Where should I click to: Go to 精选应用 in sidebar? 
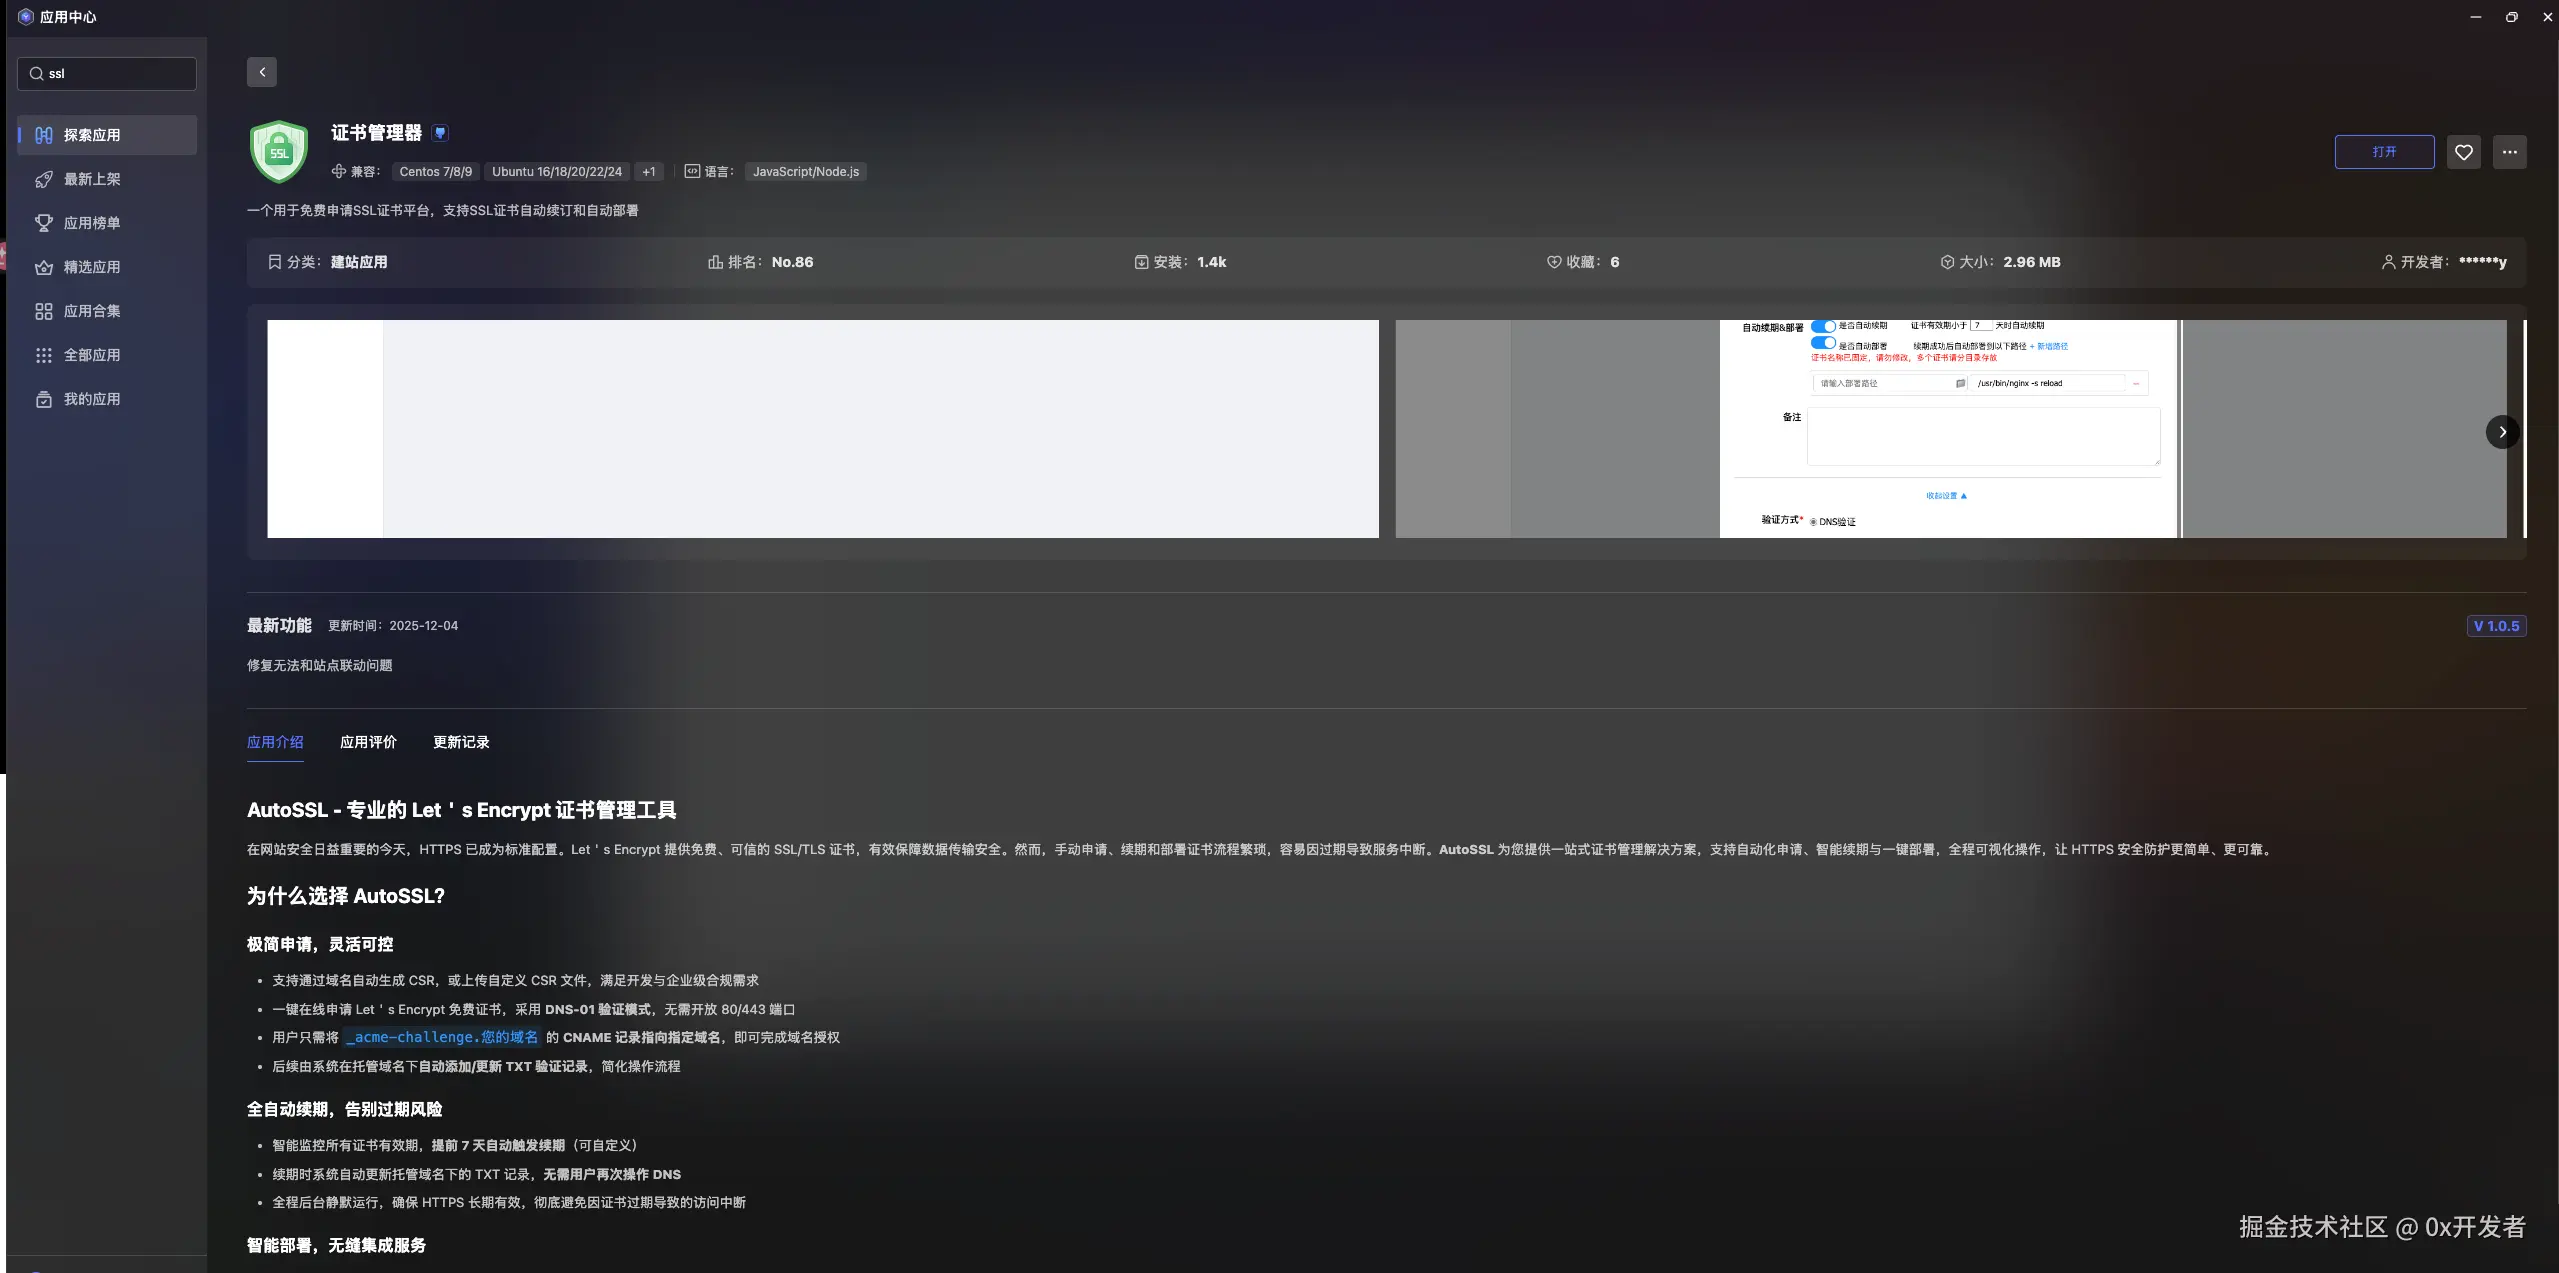point(91,267)
